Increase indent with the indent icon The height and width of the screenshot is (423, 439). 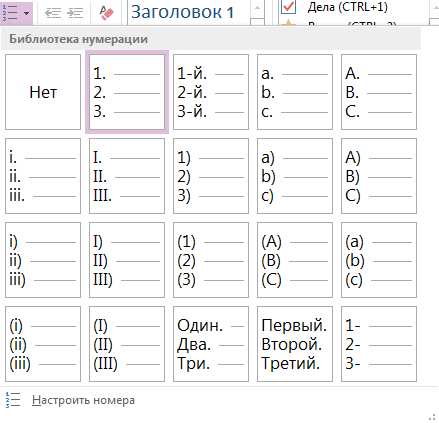75,13
